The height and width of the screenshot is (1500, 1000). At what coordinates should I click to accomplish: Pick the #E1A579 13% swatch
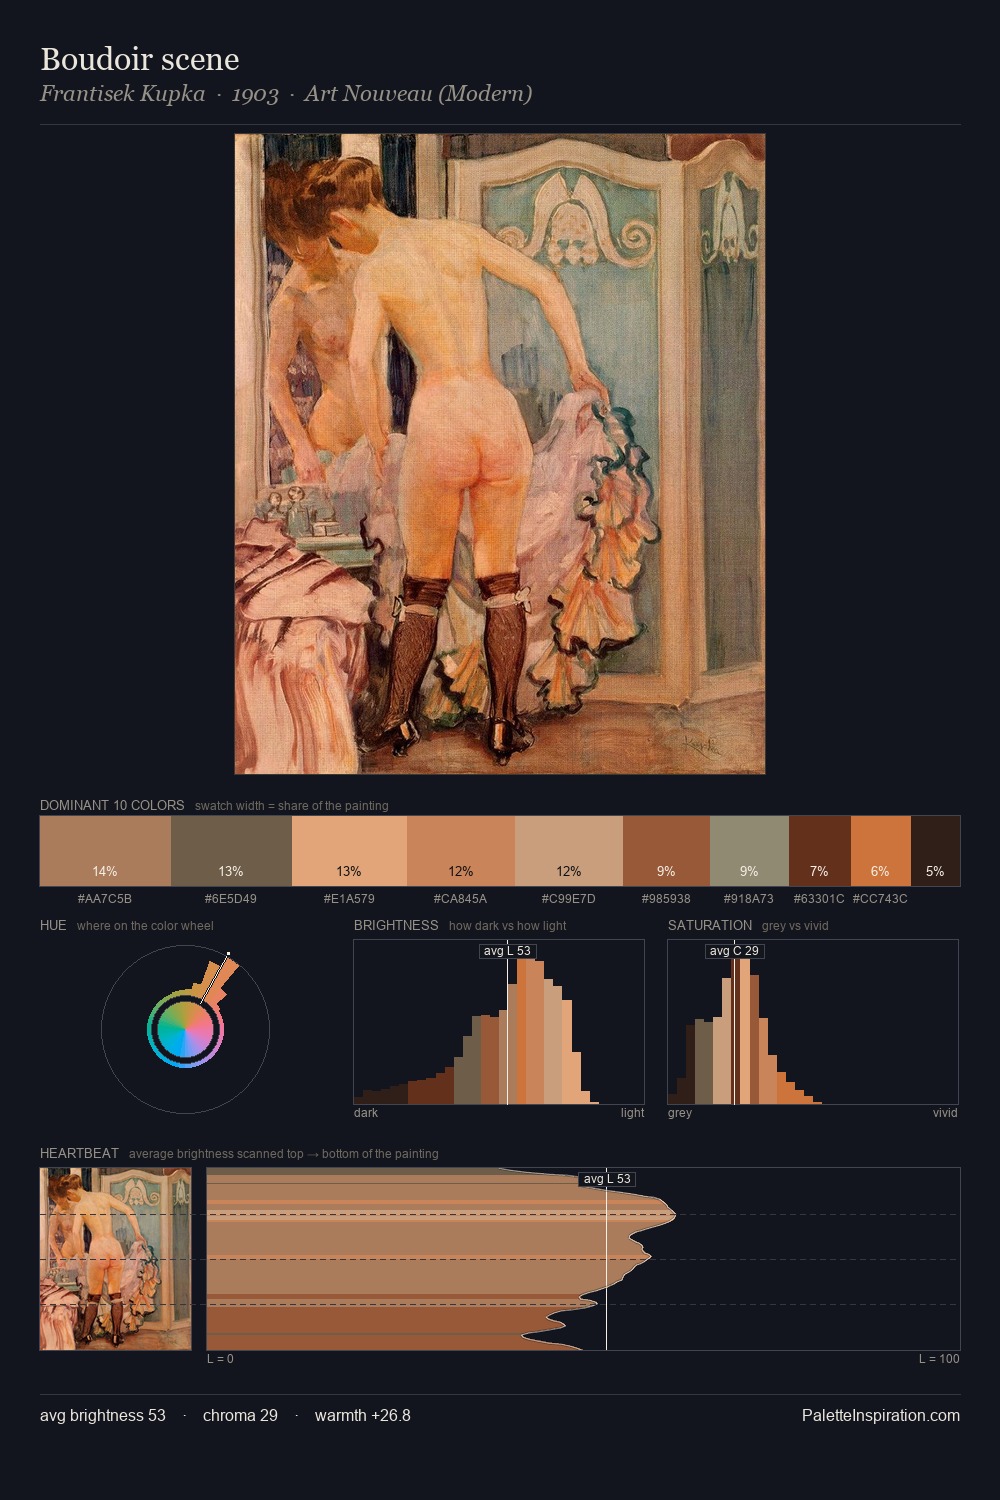click(349, 851)
